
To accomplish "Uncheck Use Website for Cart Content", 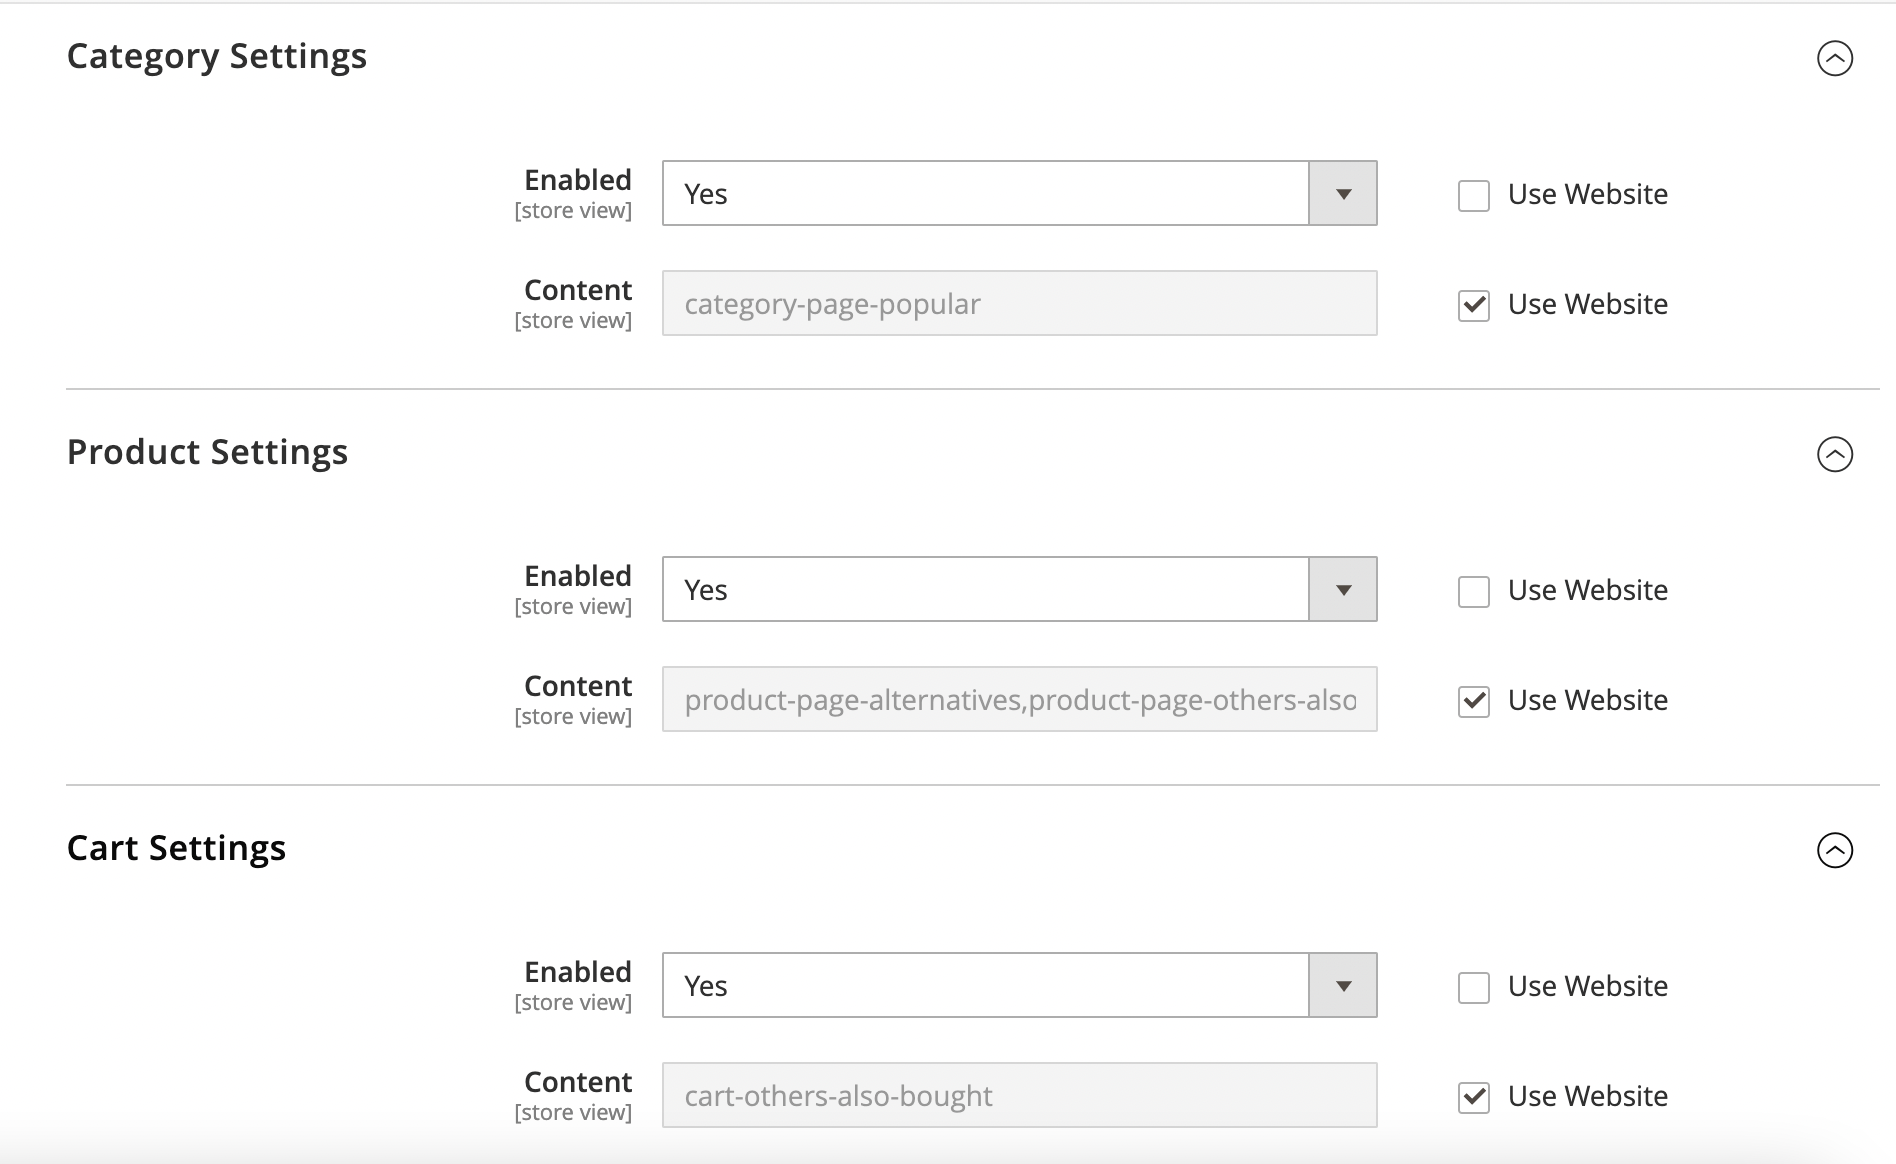I will [1473, 1097].
